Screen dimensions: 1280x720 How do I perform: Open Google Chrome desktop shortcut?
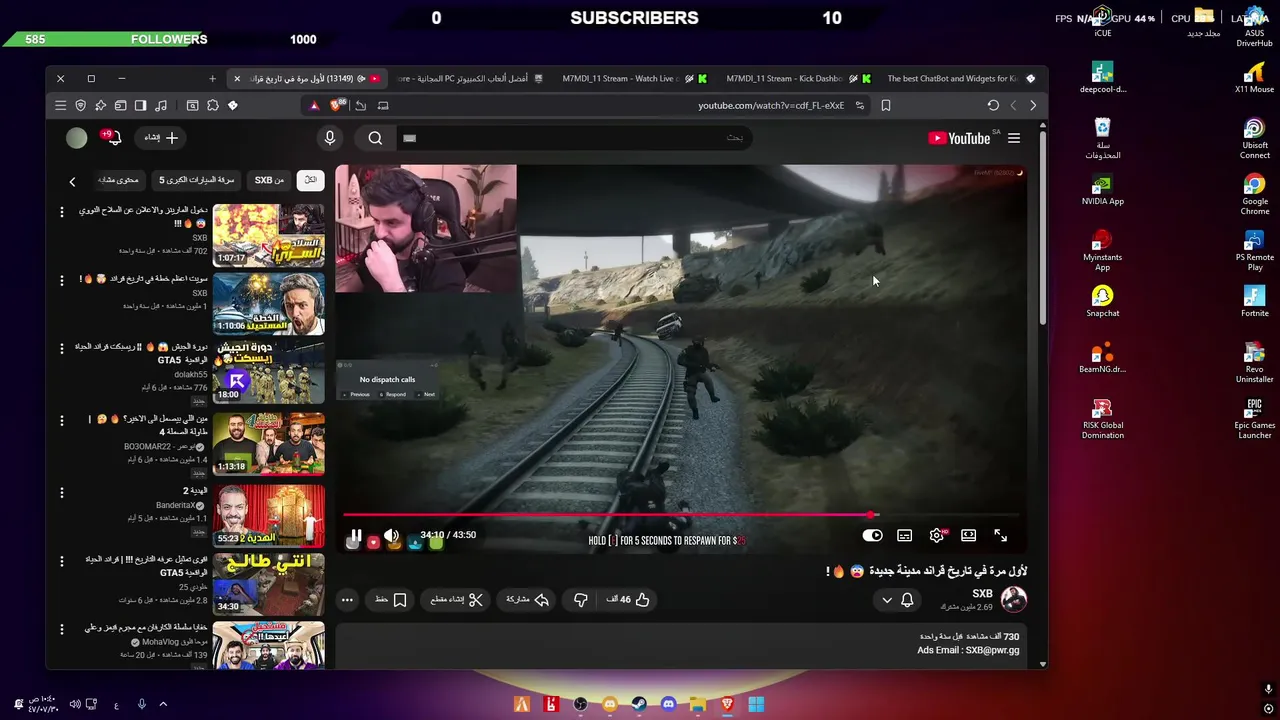point(1254,194)
